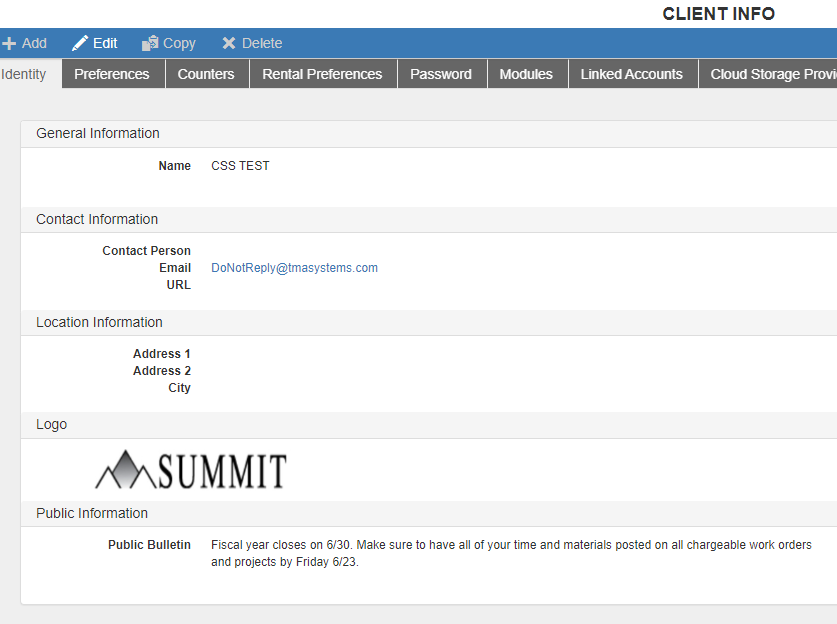This screenshot has width=837, height=624.
Task: Click the Copy icon in the toolbar
Action: (150, 43)
